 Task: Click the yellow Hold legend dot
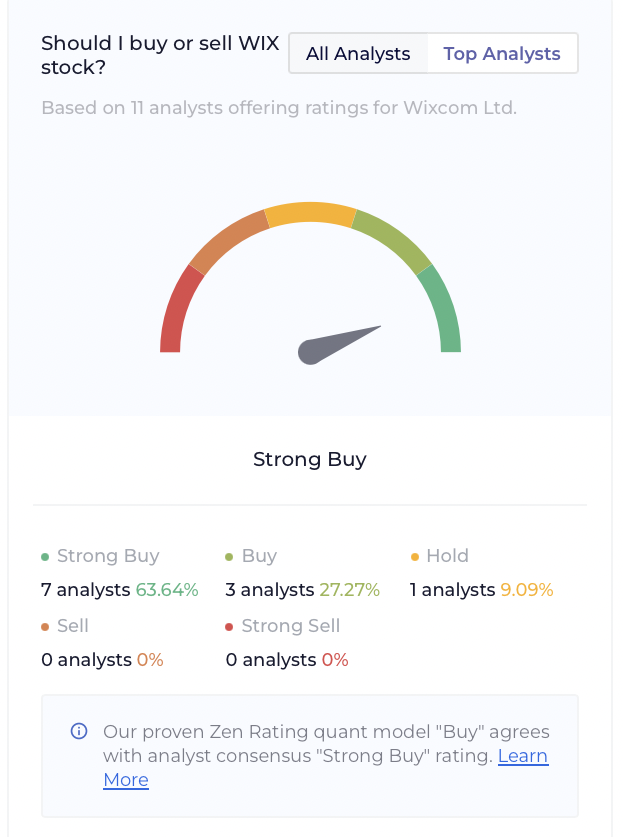414,557
